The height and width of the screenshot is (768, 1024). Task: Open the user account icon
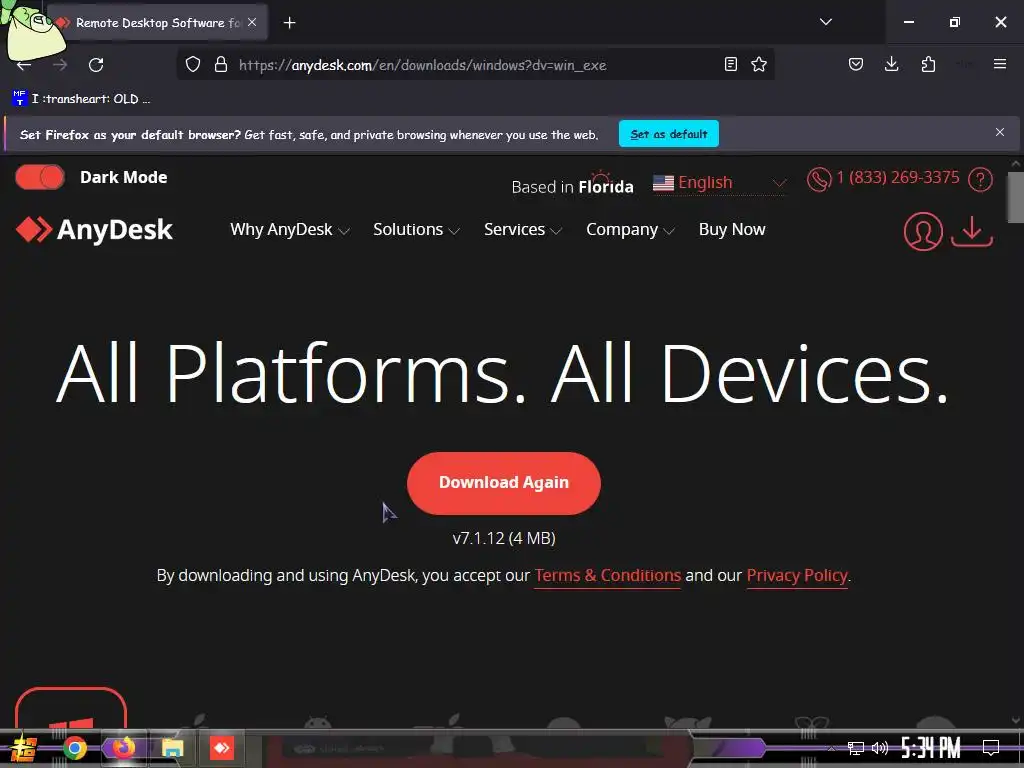click(923, 231)
